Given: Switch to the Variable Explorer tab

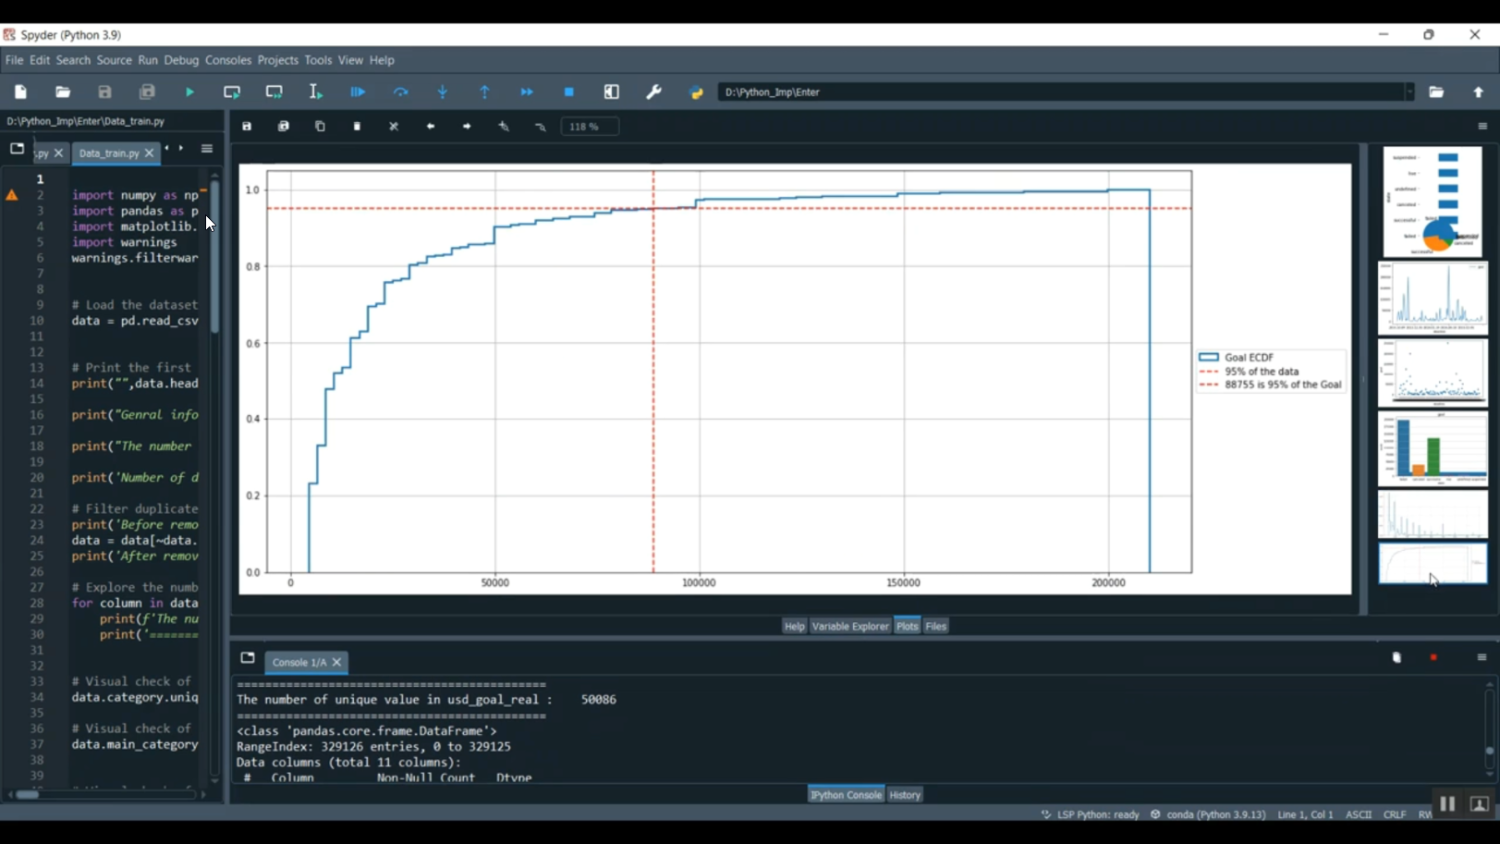Looking at the screenshot, I should (850, 626).
